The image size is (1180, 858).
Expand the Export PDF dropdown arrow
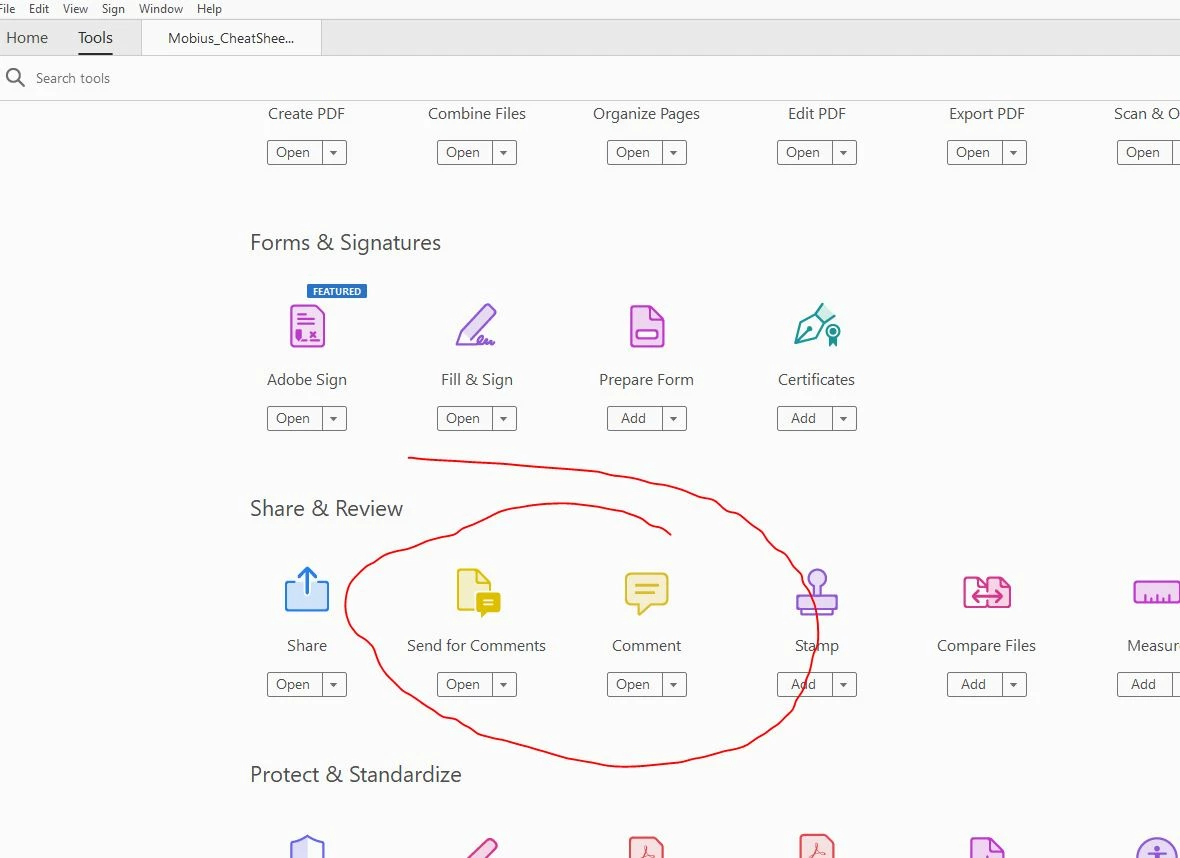tap(1014, 153)
